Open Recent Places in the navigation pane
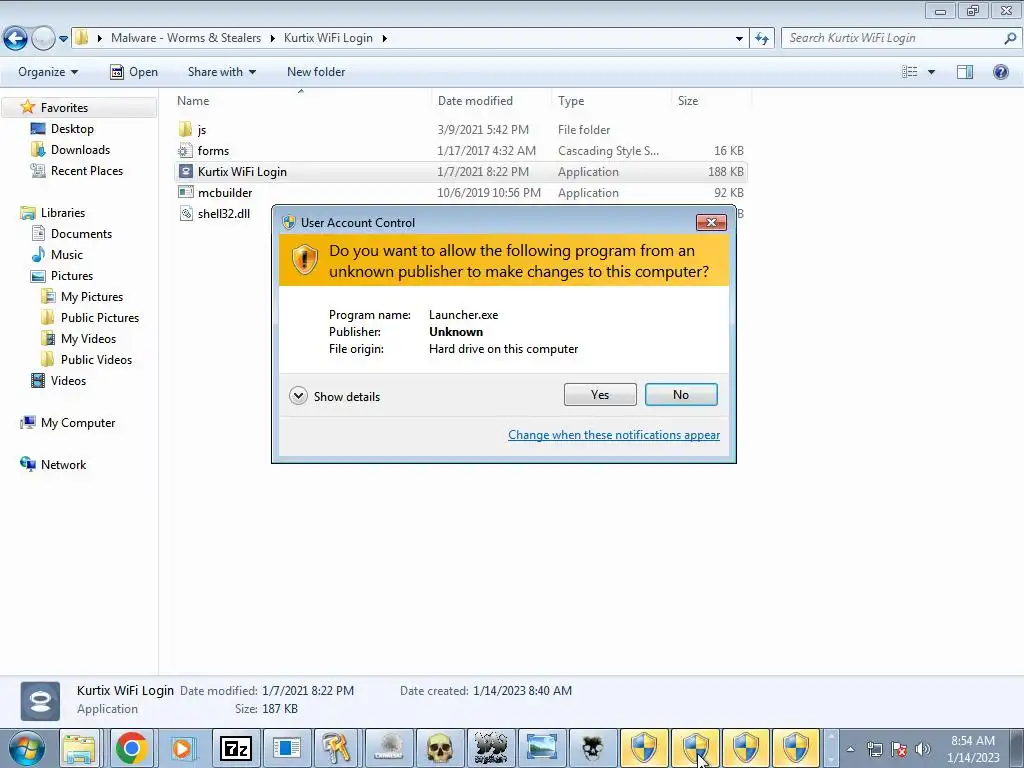 pos(86,170)
